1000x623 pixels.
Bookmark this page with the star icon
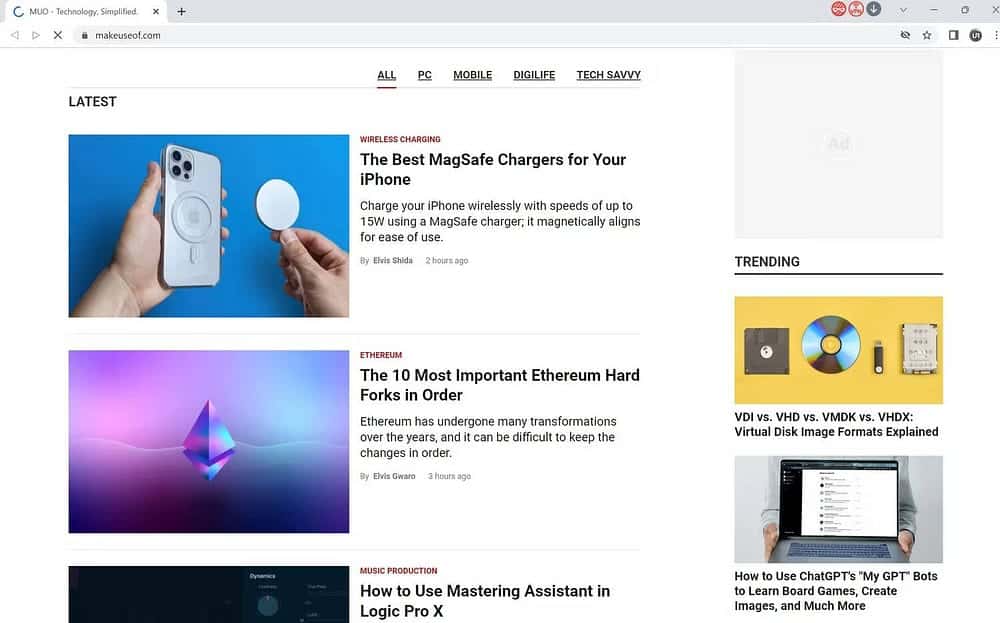(927, 35)
